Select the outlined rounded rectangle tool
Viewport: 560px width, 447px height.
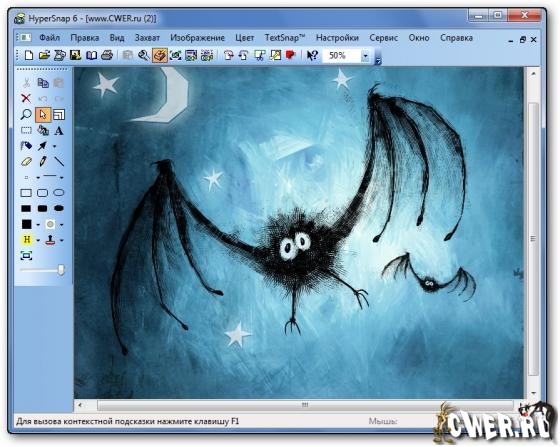pos(42,193)
